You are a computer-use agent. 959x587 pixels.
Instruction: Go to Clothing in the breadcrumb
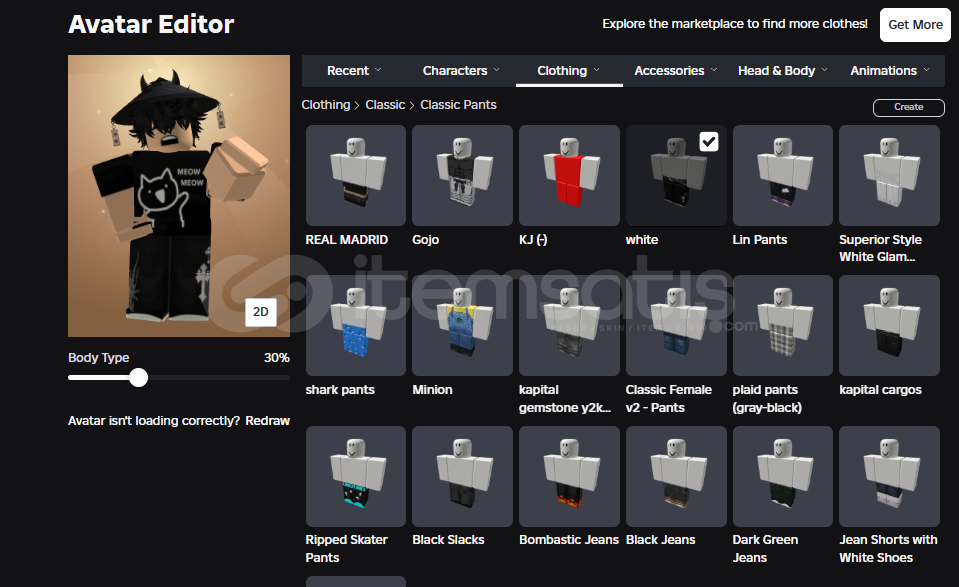tap(325, 105)
